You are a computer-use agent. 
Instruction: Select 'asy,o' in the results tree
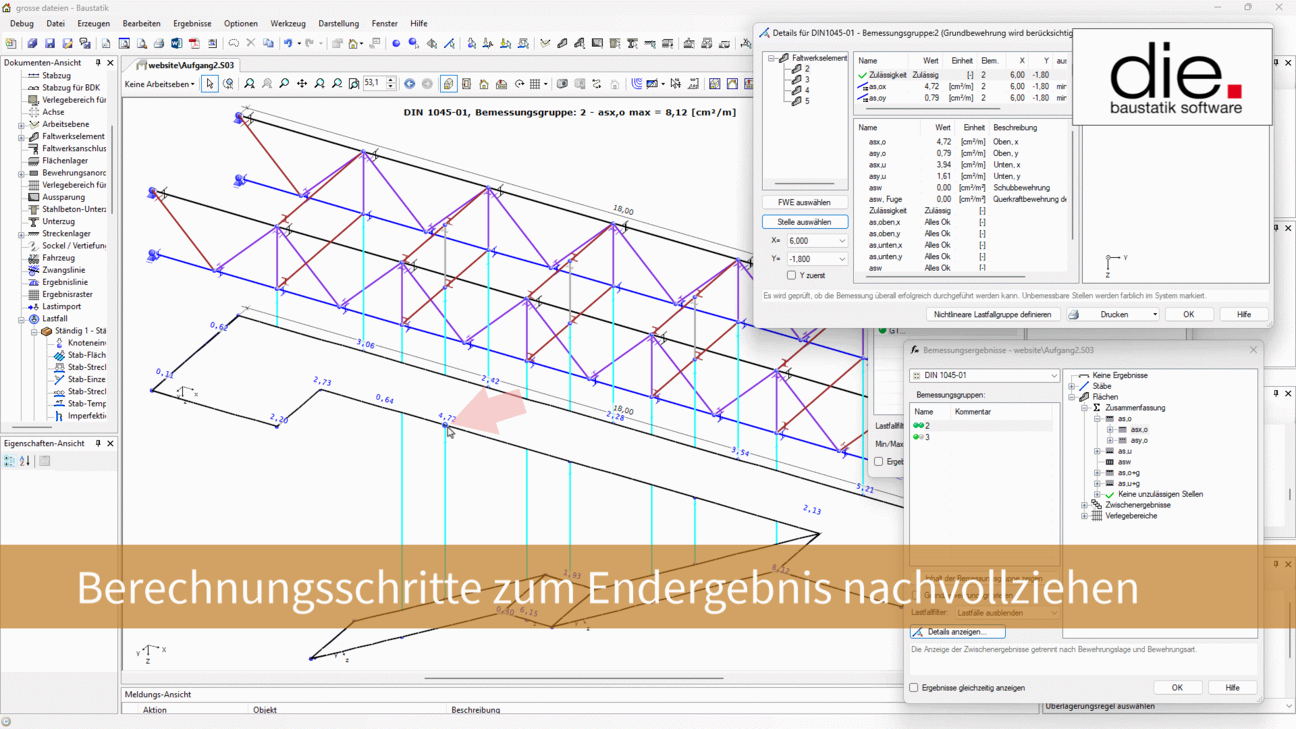[1138, 440]
